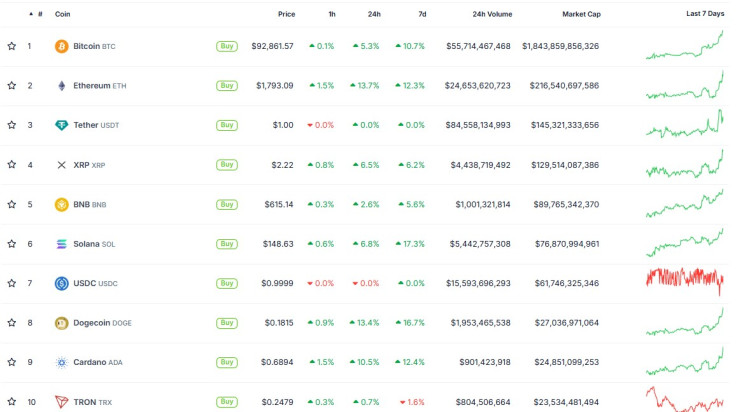Toggle the BNB watchlist star
This screenshot has width=736, height=412.
click(x=12, y=204)
